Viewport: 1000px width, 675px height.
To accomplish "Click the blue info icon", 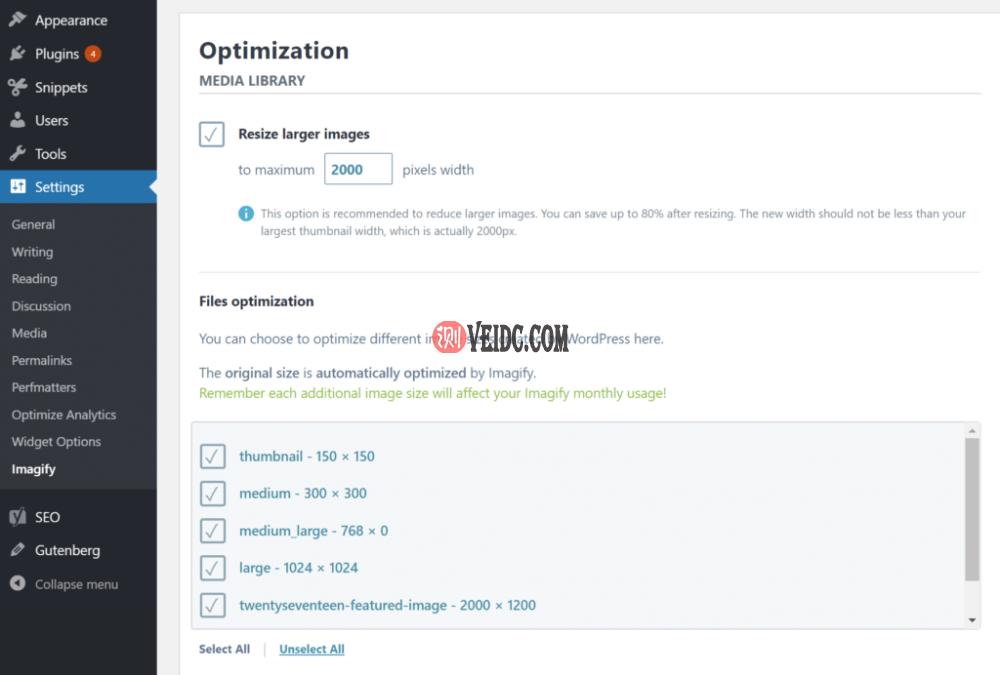I will pyautogui.click(x=246, y=214).
